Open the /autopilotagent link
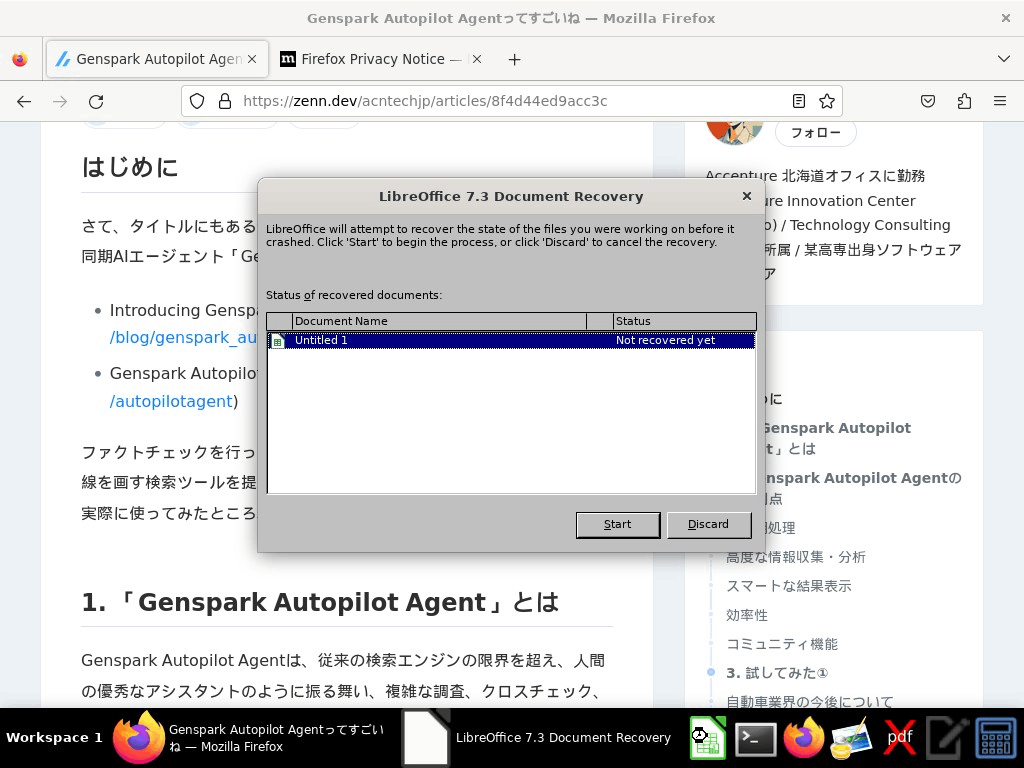The image size is (1024, 768). [171, 401]
